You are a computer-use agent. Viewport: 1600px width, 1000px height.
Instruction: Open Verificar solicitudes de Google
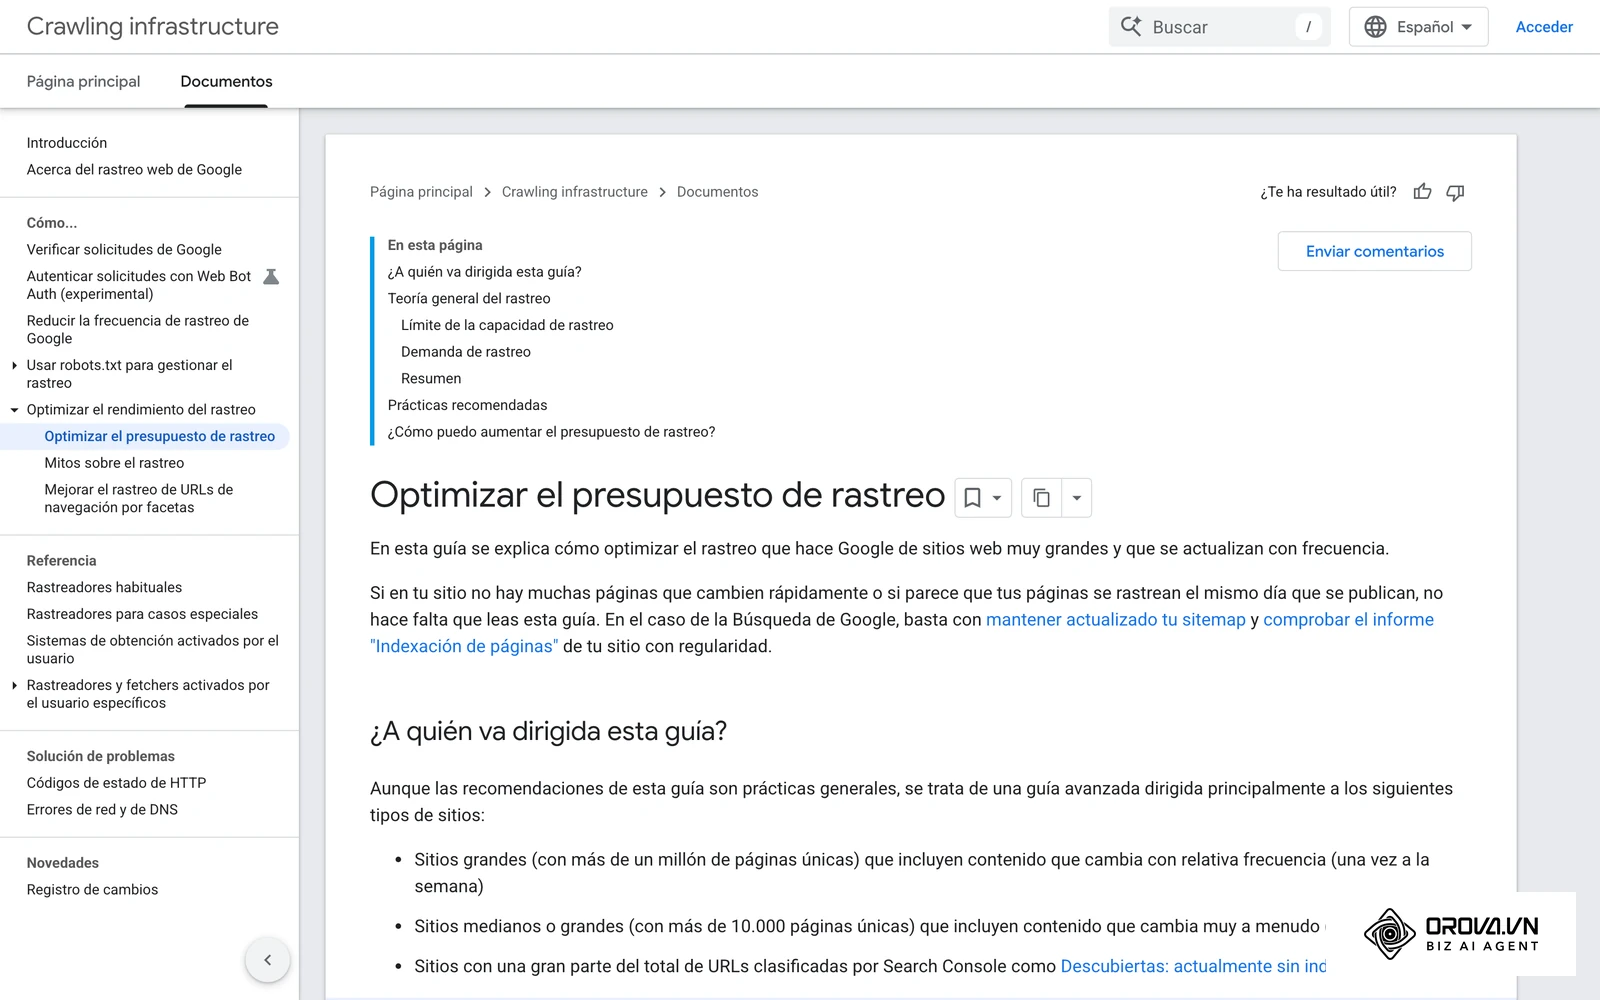point(124,250)
